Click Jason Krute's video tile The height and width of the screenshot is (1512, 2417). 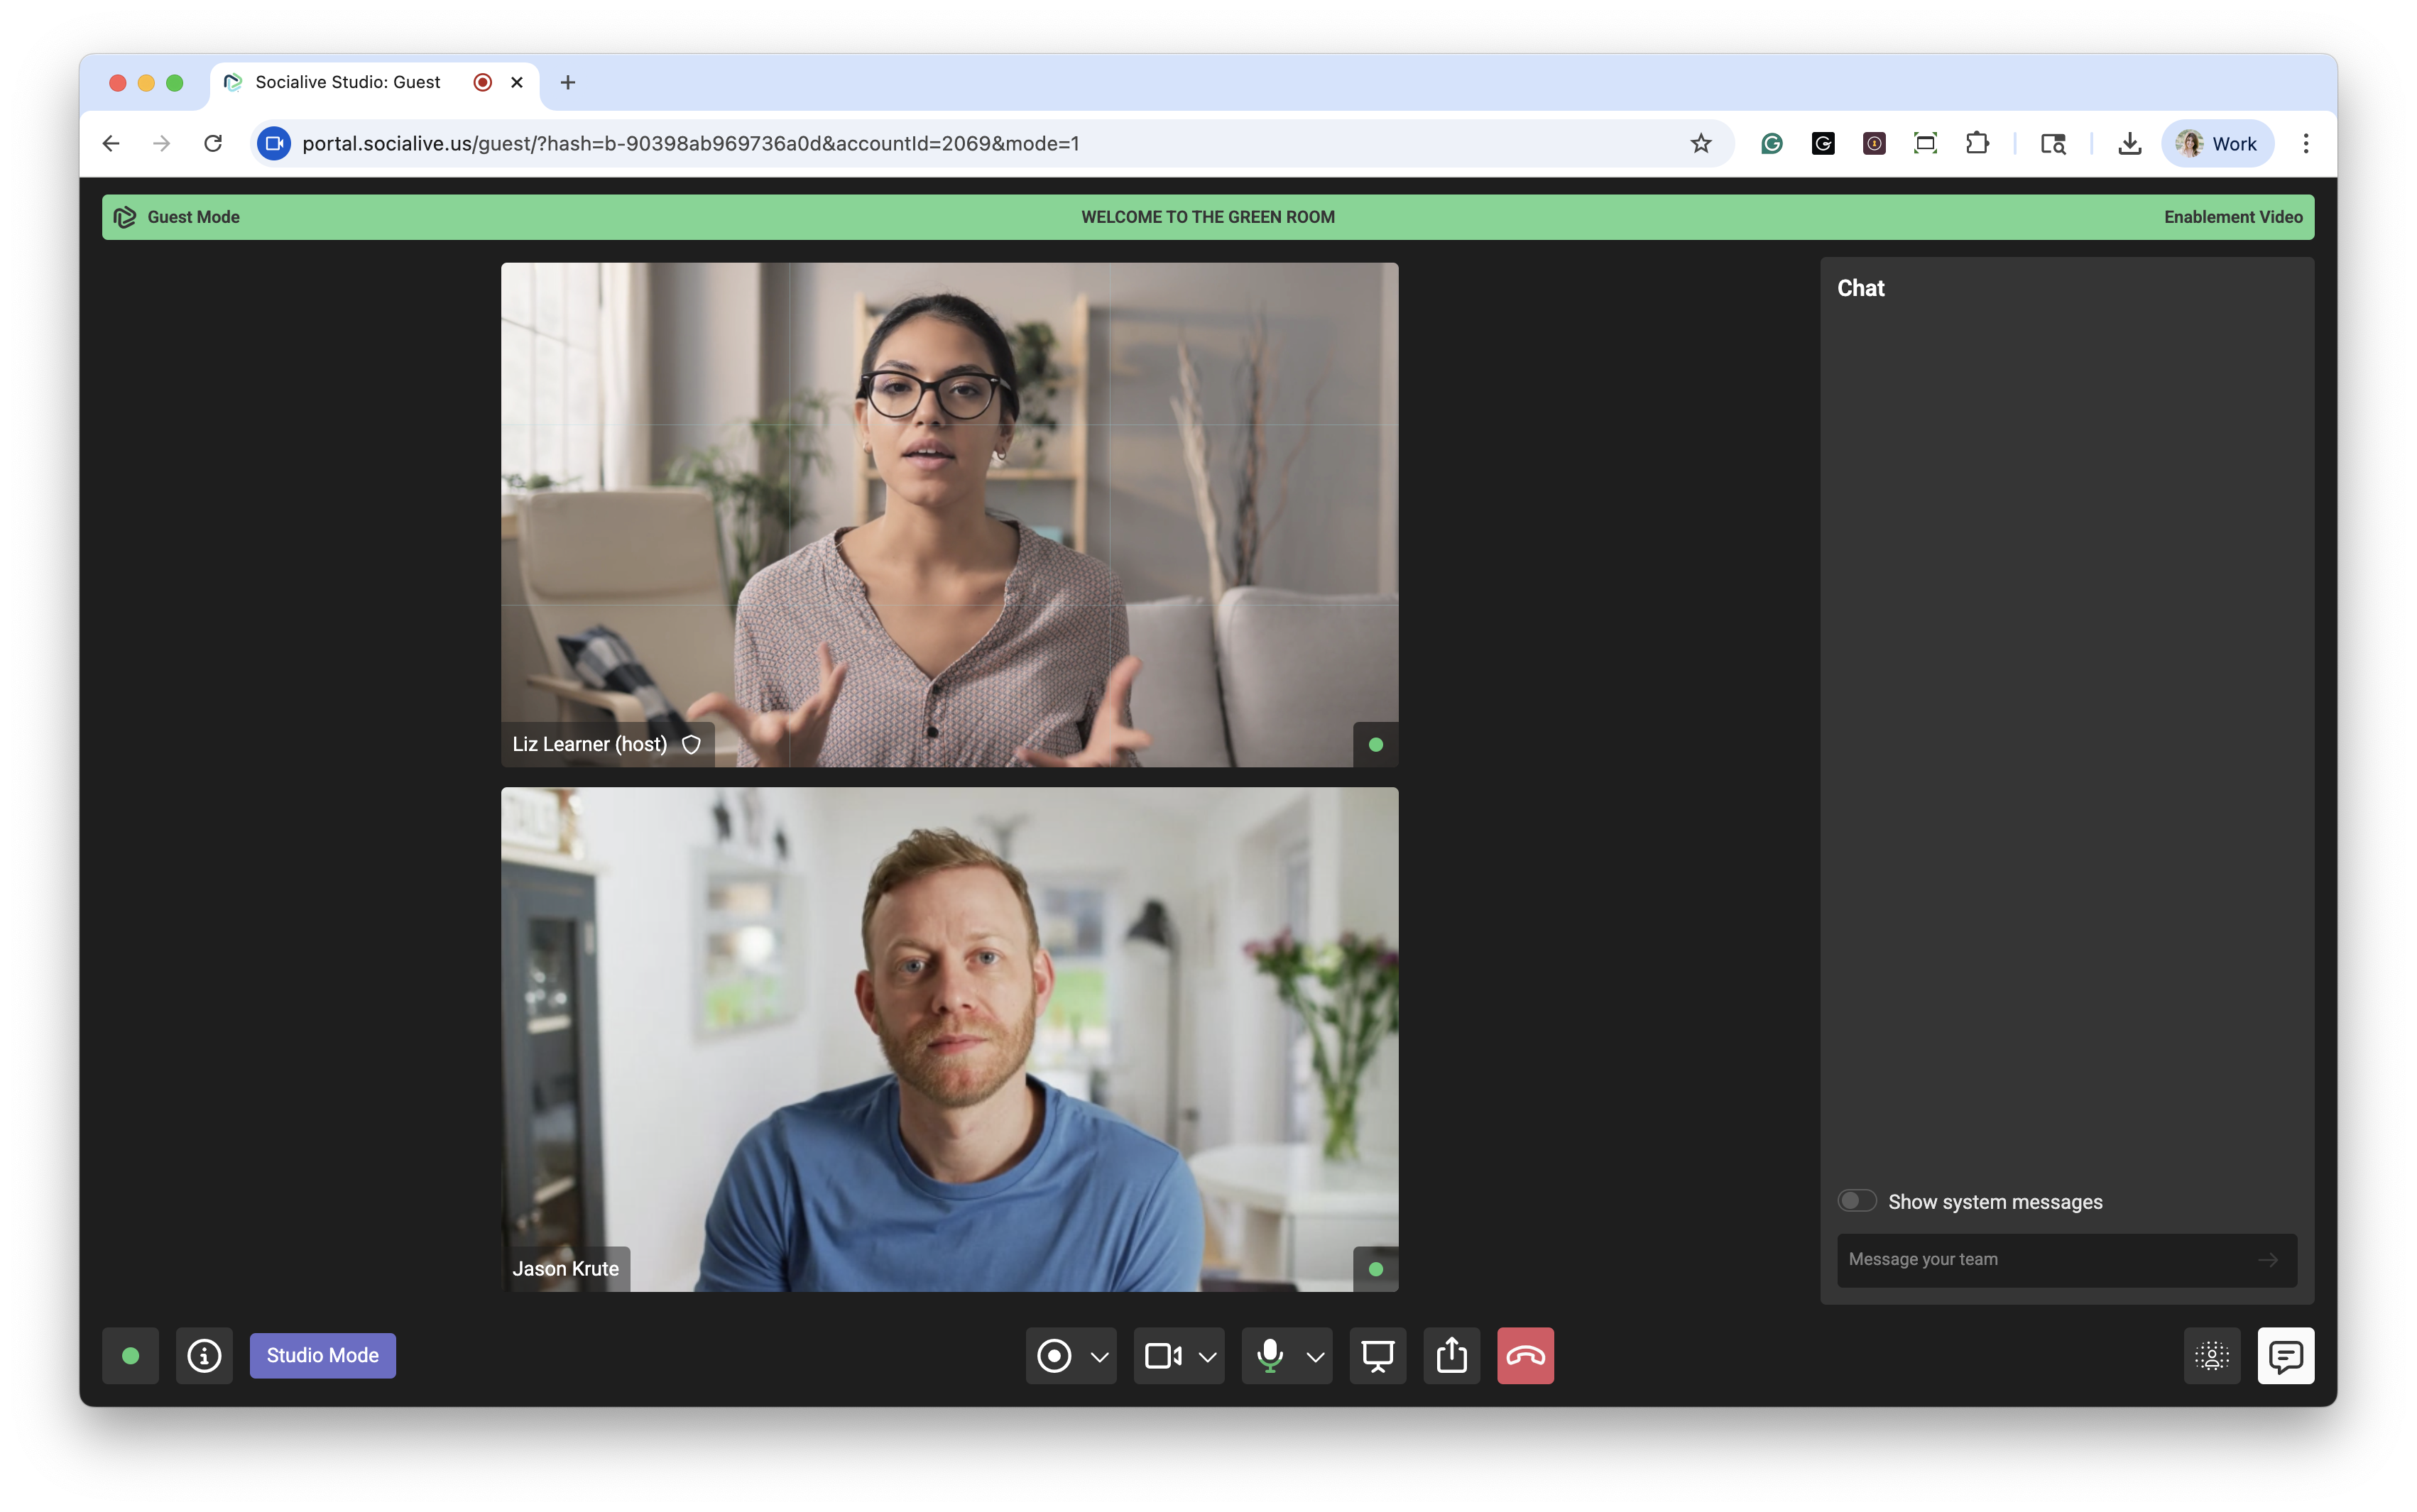949,1039
